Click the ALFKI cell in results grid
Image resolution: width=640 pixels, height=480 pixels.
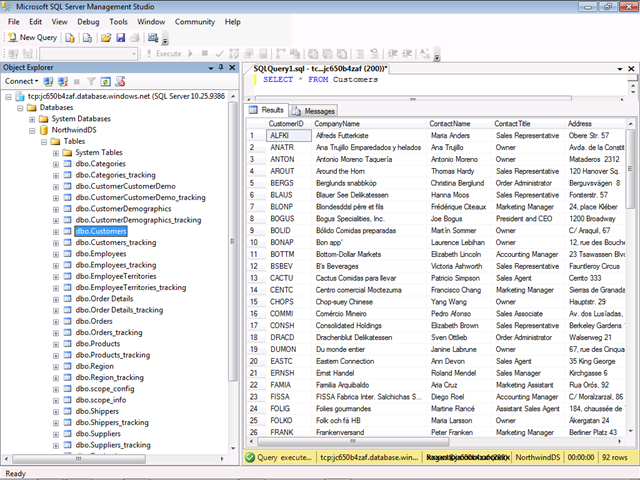point(279,135)
